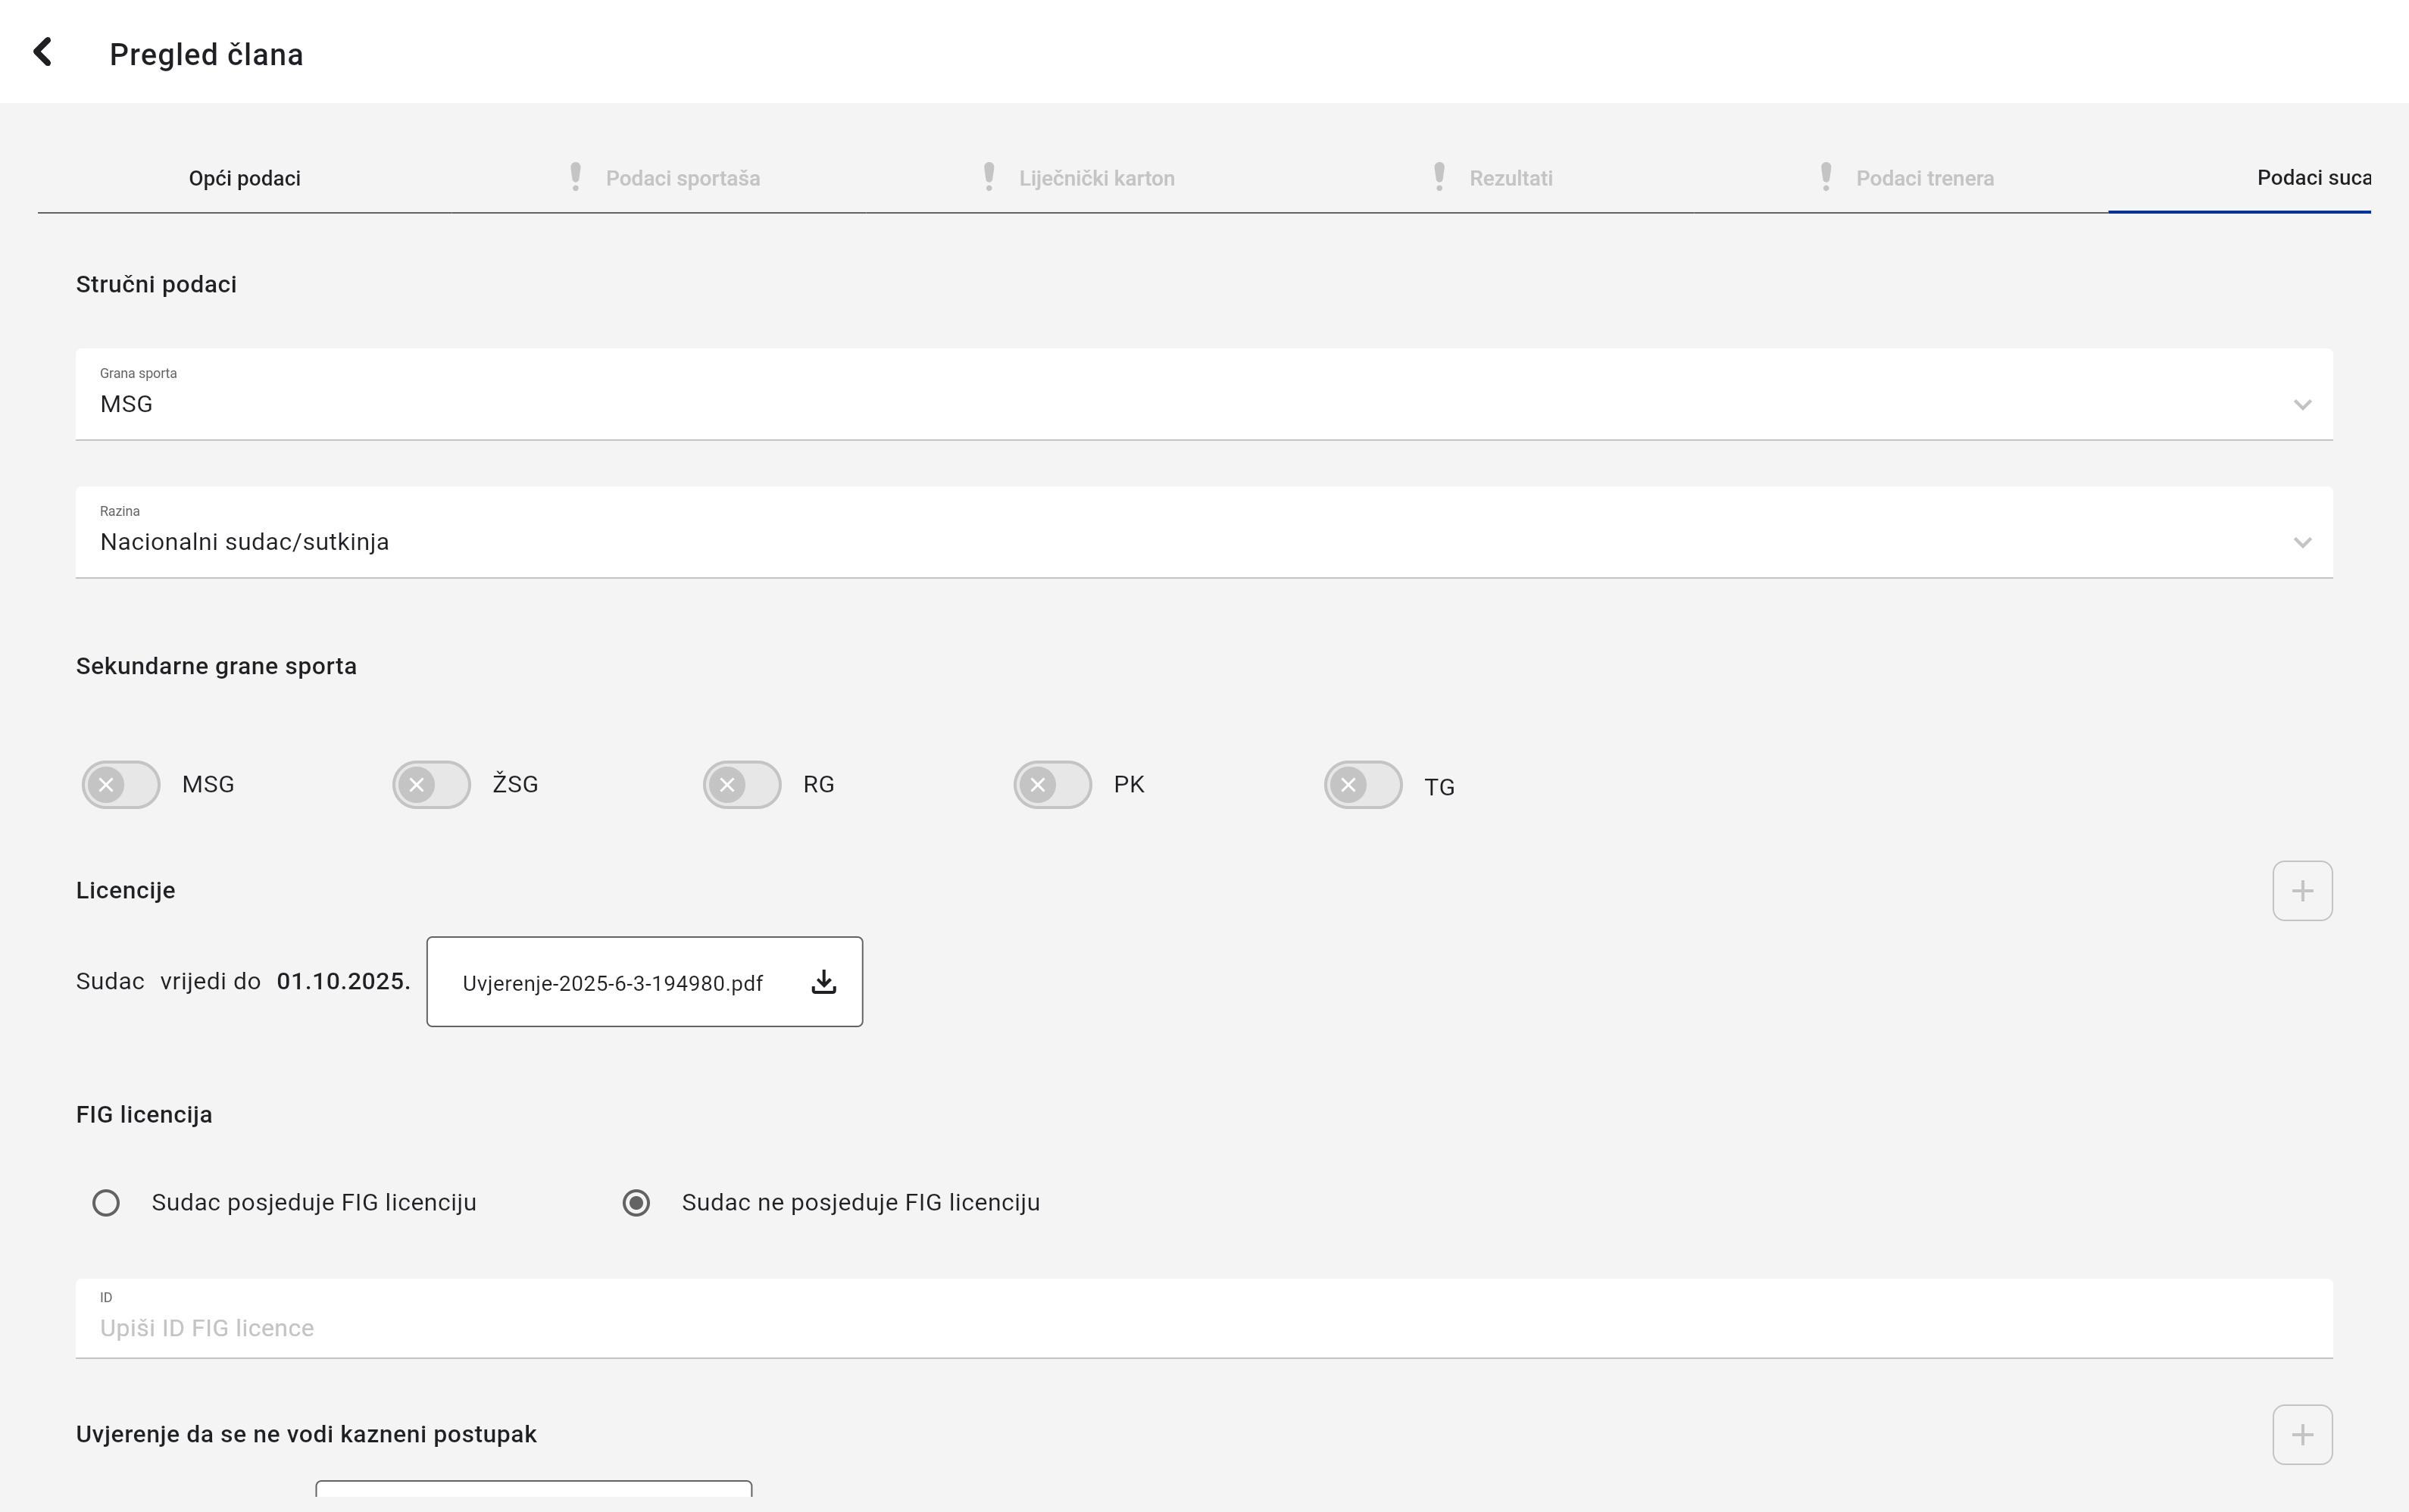Click exclamation icon beside Liječnički karton

[x=989, y=177]
